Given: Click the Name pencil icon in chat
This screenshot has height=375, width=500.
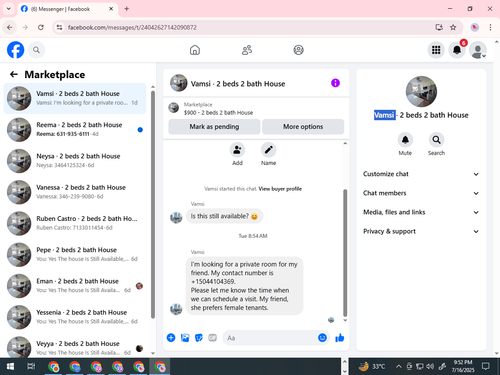Looking at the screenshot, I should tap(268, 150).
